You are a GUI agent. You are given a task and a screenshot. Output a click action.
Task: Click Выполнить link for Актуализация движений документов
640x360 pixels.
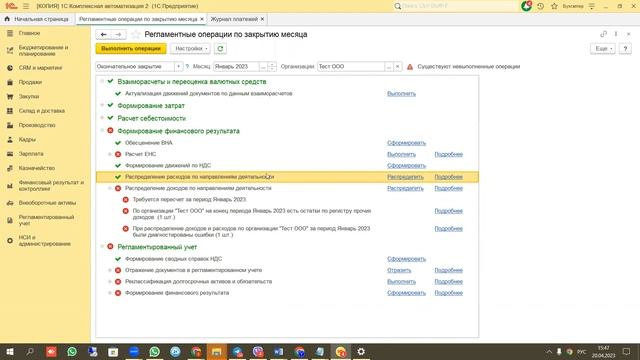click(401, 93)
